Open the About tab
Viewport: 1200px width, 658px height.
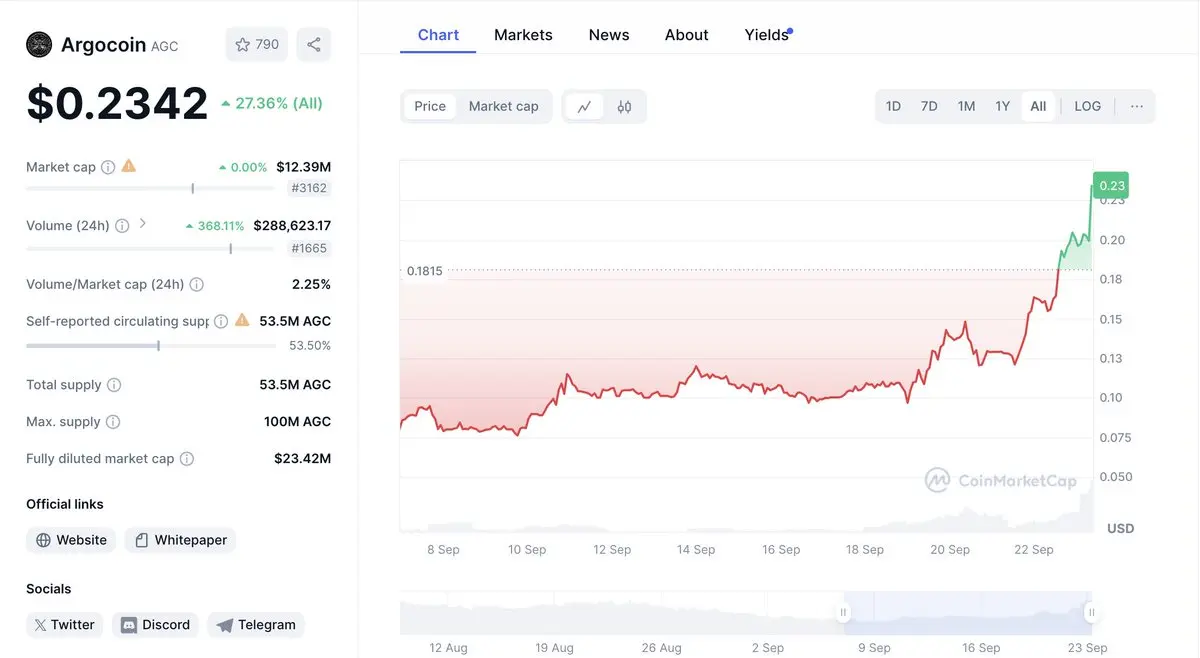tap(687, 35)
